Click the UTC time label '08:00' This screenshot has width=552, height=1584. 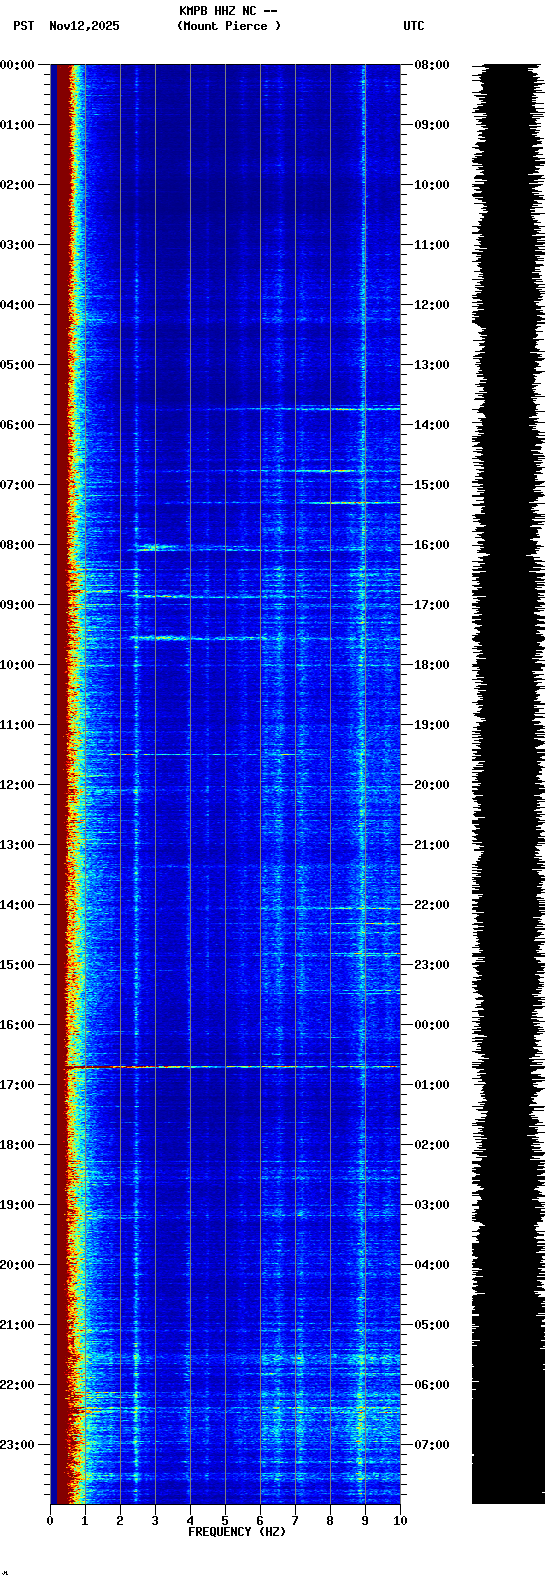(432, 65)
